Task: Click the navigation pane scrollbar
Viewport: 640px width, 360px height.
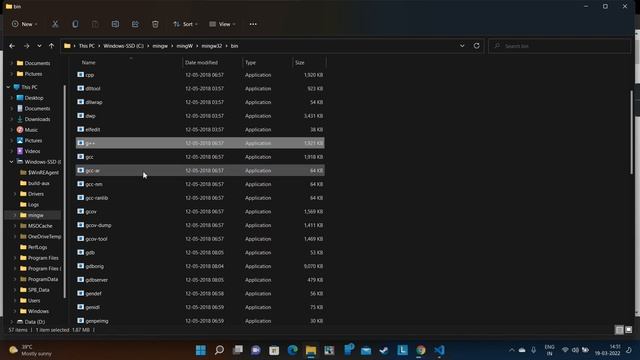Action: (64, 192)
